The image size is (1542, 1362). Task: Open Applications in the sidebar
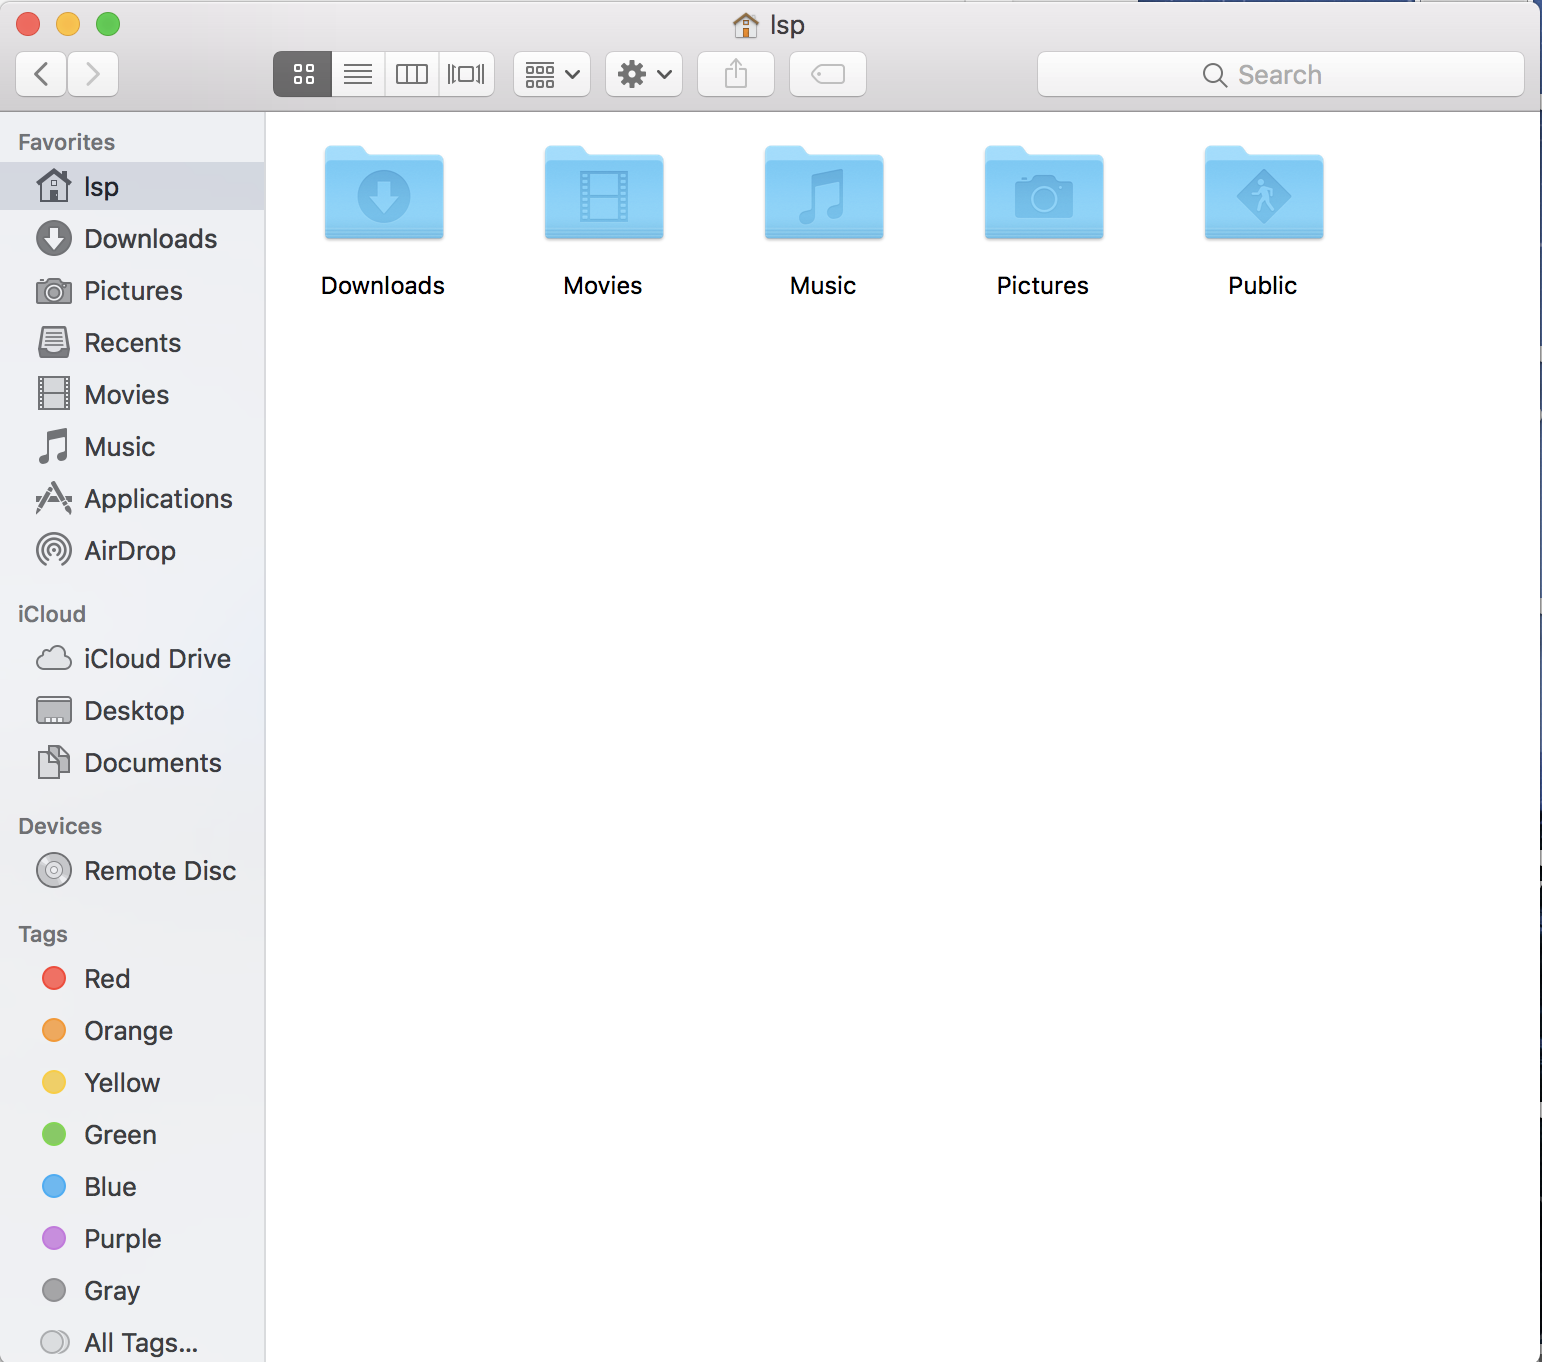click(132, 498)
